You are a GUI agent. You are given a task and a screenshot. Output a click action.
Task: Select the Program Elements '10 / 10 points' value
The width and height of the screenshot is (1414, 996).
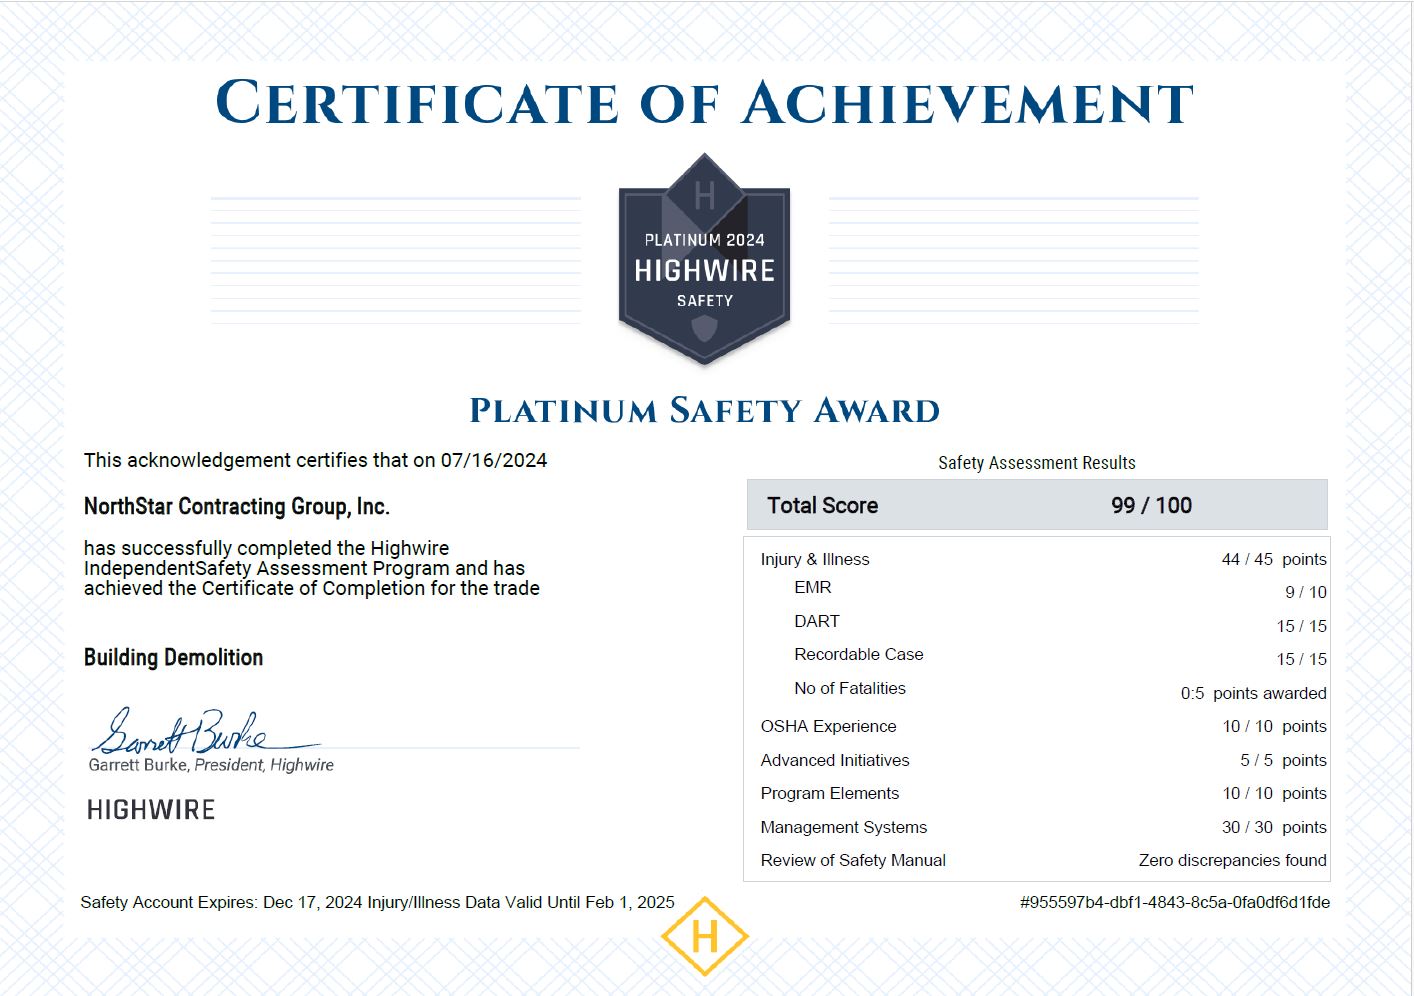coord(1275,793)
